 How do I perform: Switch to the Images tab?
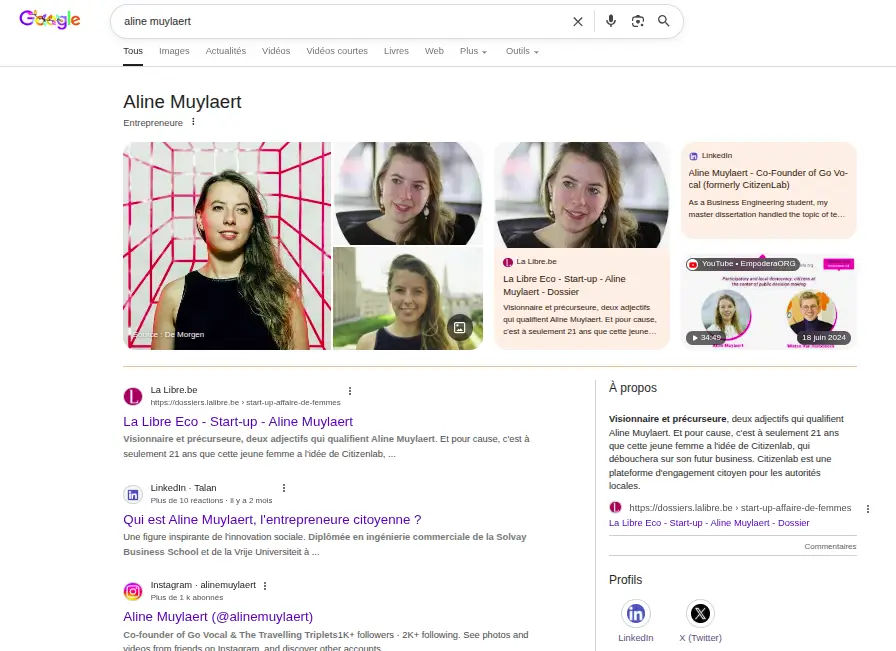tap(174, 51)
